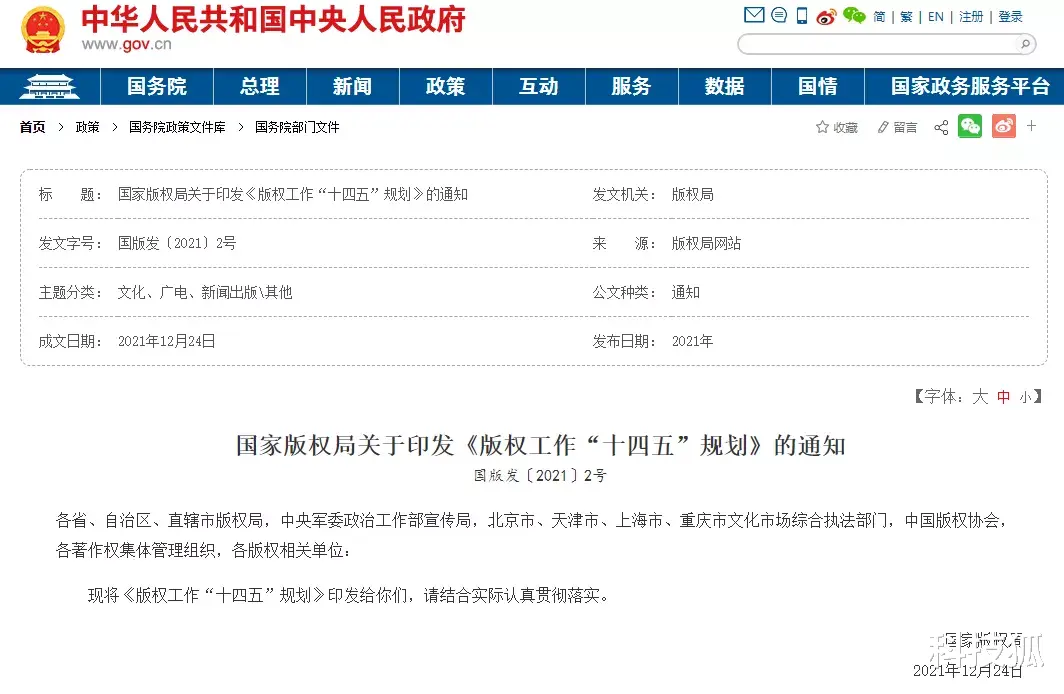Expand more share options with the plus
The width and height of the screenshot is (1064, 694).
pyautogui.click(x=1032, y=128)
